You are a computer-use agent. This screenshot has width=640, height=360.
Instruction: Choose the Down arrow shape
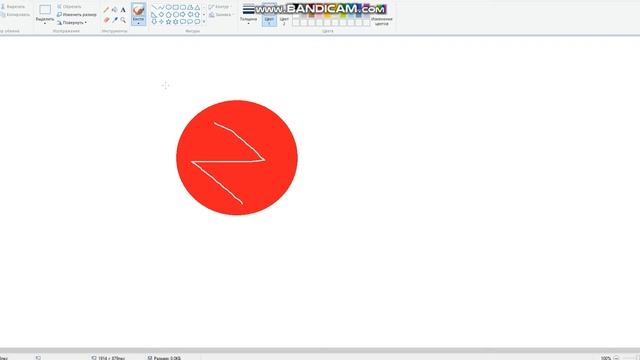point(154,22)
